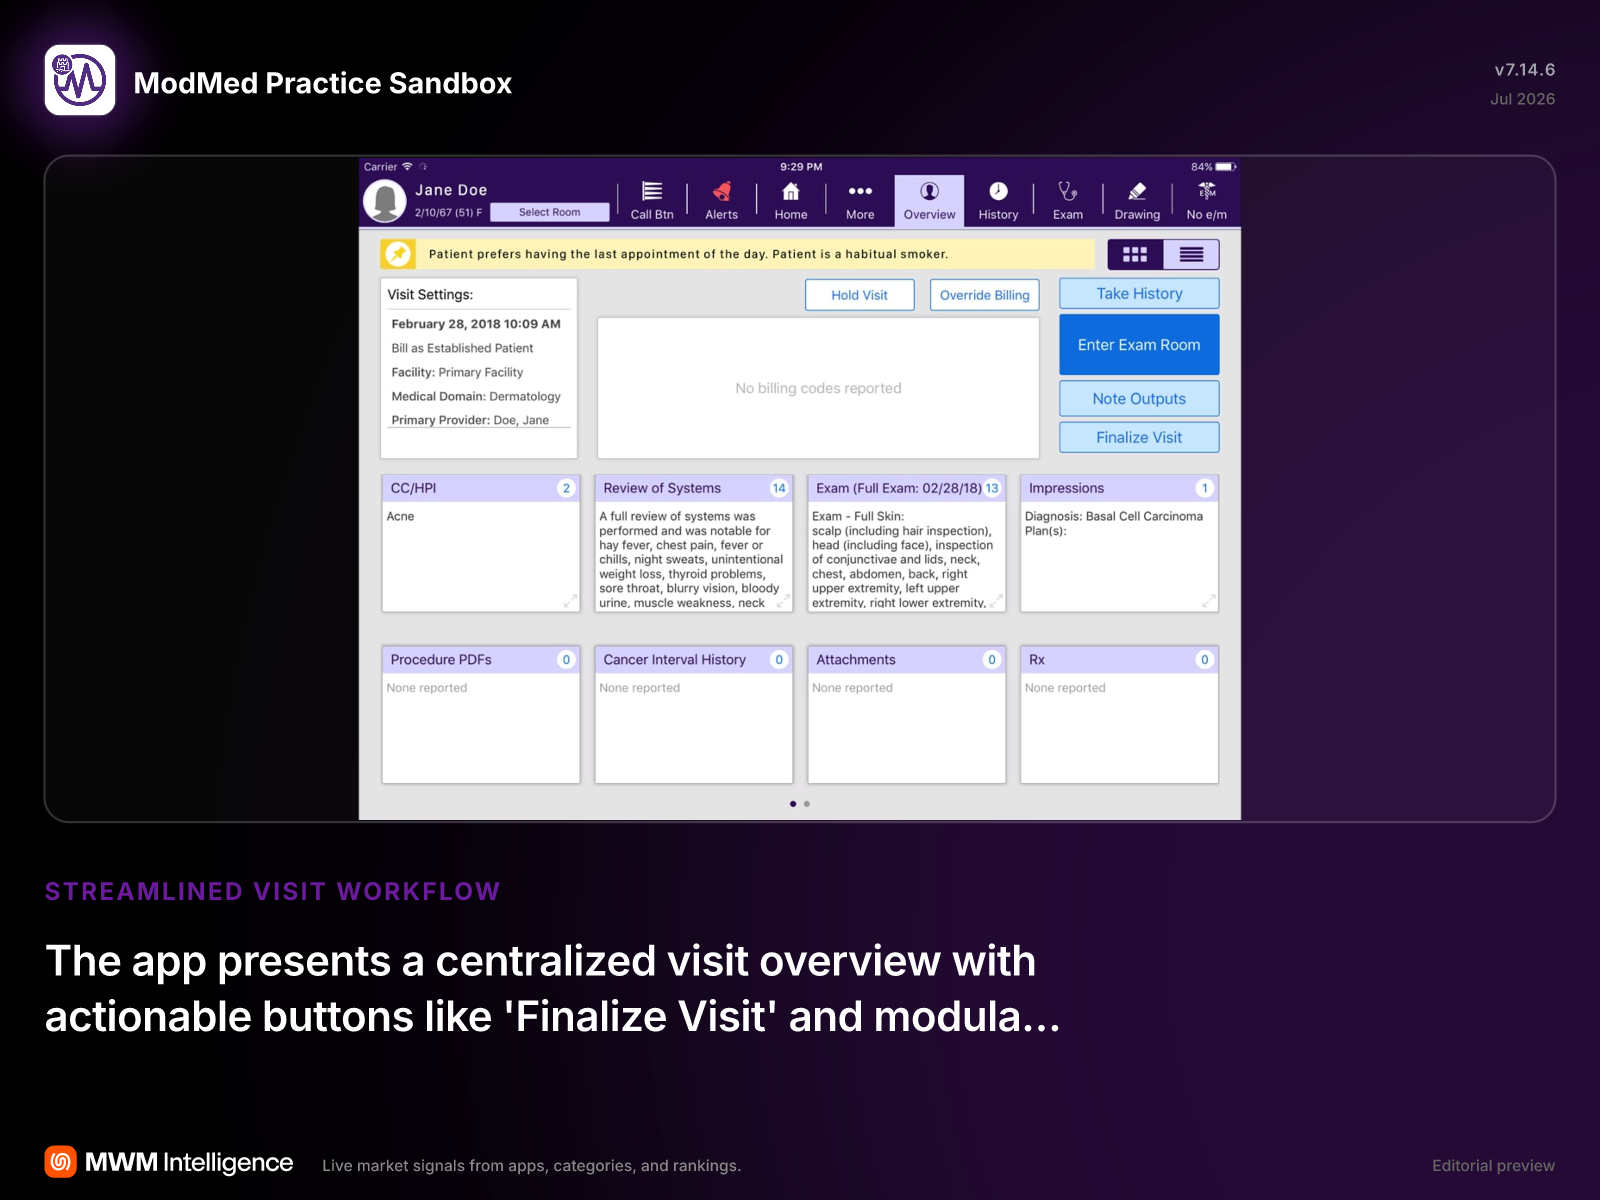Select 'Facility: Primary Facility' setting
This screenshot has width=1600, height=1200.
click(x=457, y=372)
